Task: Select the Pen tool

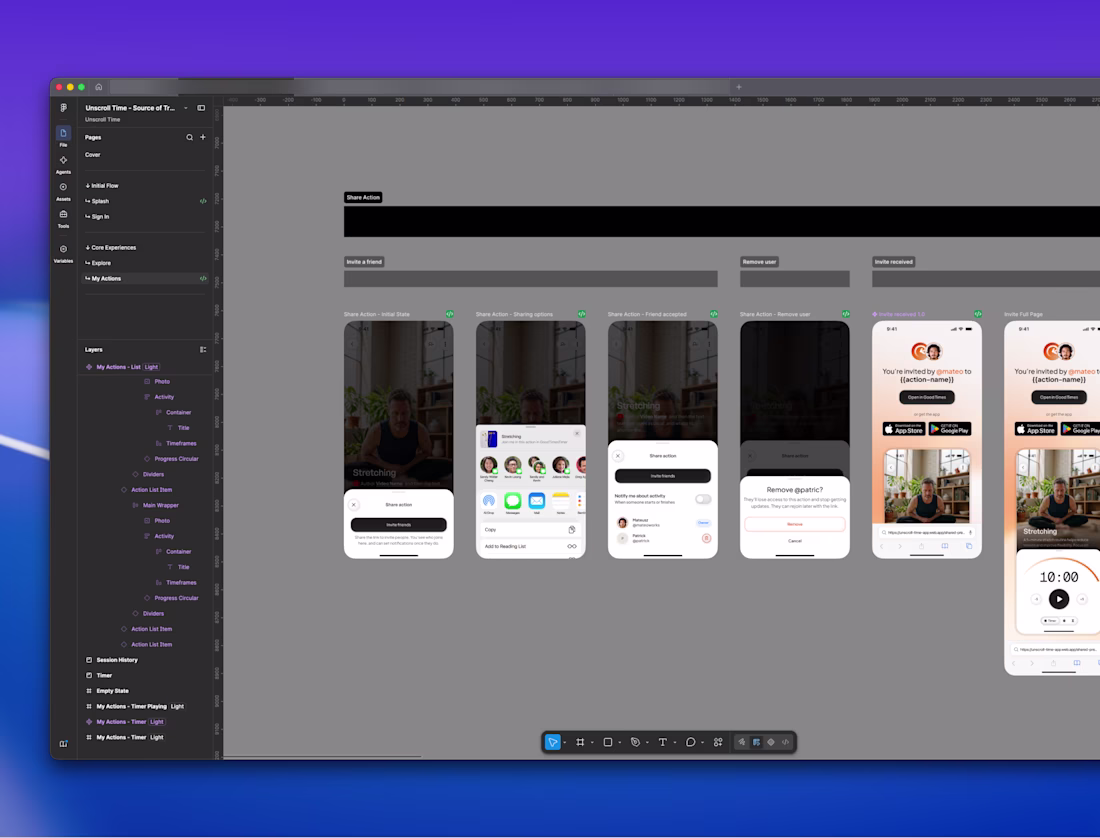Action: [635, 742]
